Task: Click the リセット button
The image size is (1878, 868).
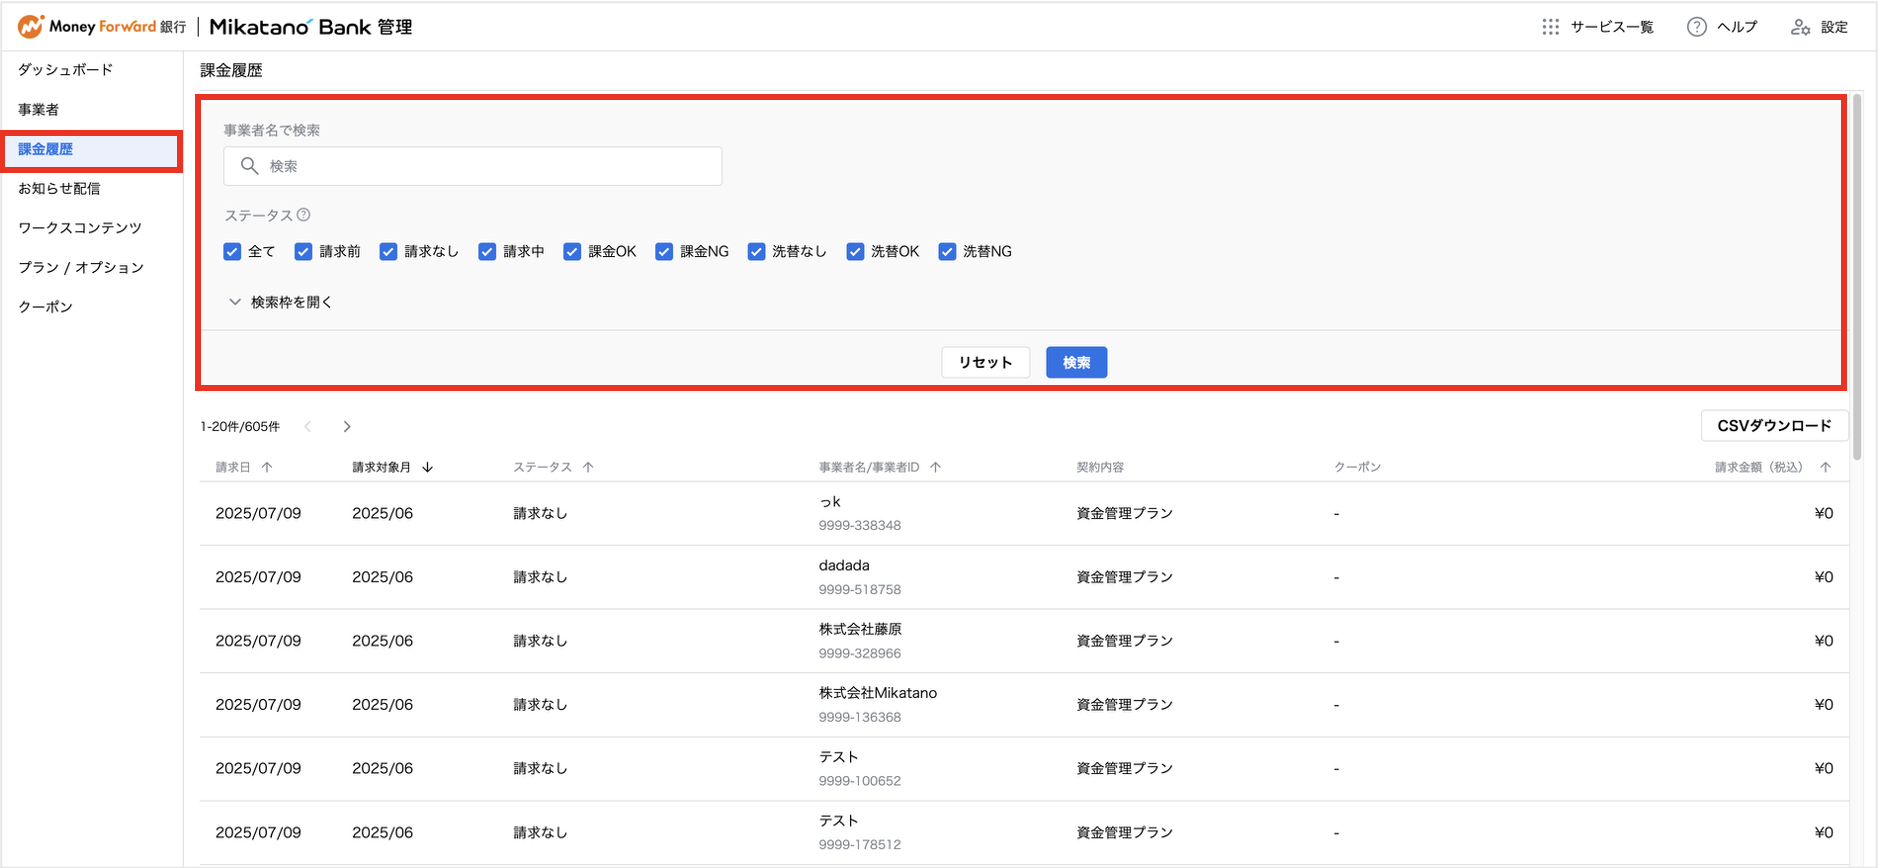Action: coord(986,362)
